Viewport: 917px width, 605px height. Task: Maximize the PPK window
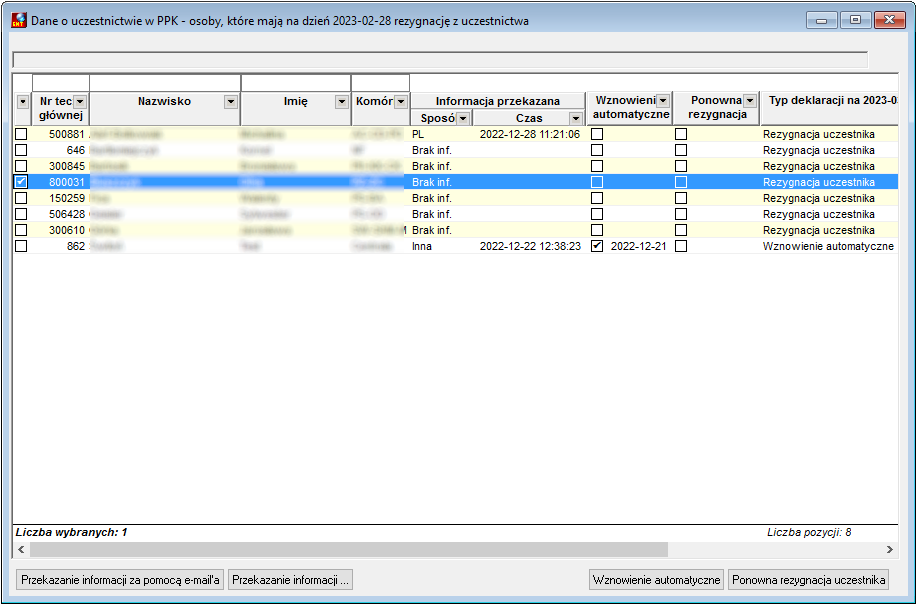point(856,20)
